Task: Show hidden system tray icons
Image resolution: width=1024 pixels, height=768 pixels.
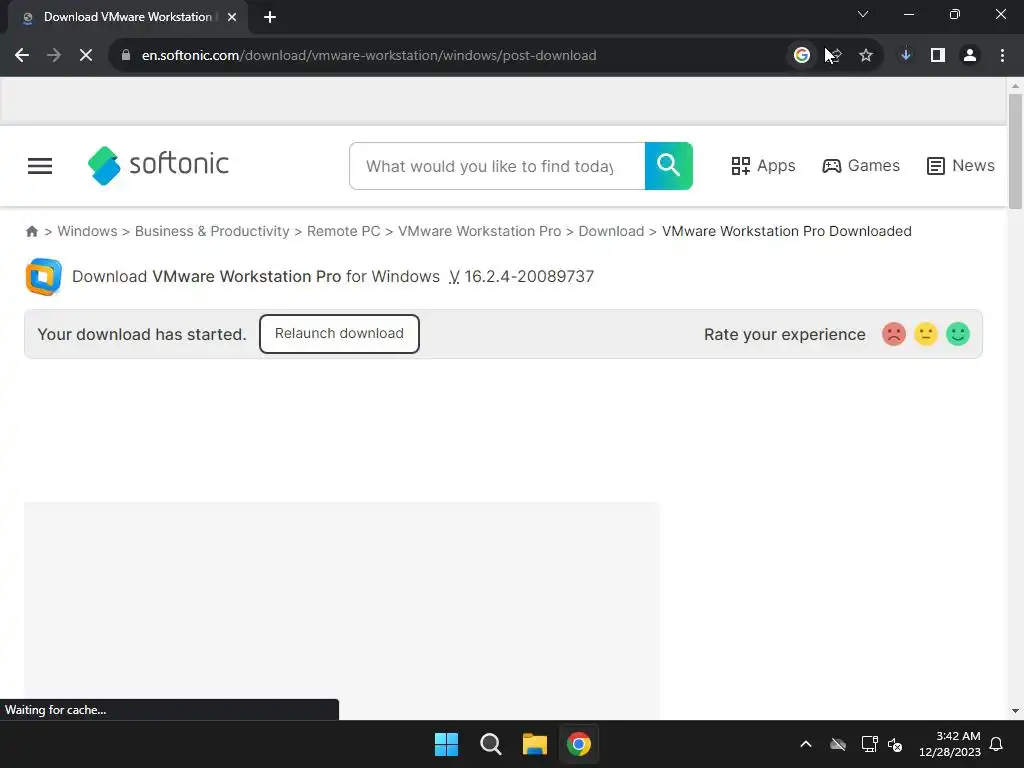Action: 806,744
